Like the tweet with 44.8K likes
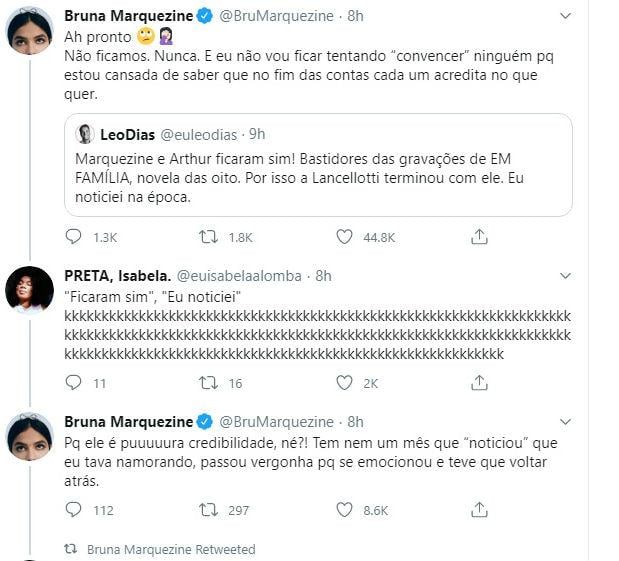The image size is (619, 561). point(344,237)
